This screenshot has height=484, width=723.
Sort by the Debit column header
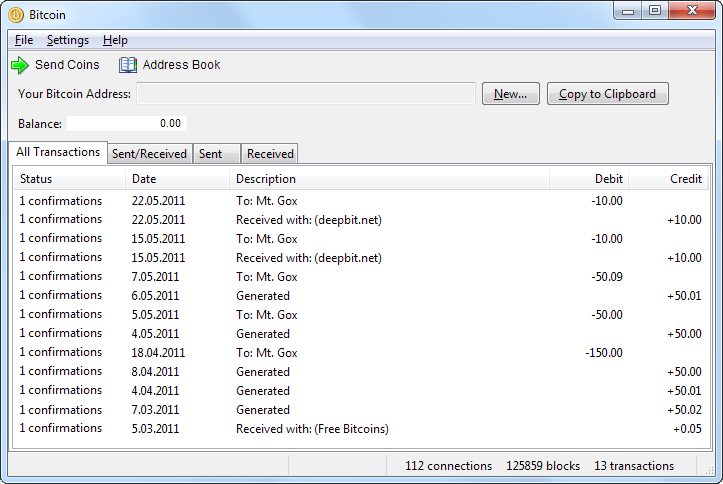coord(589,179)
